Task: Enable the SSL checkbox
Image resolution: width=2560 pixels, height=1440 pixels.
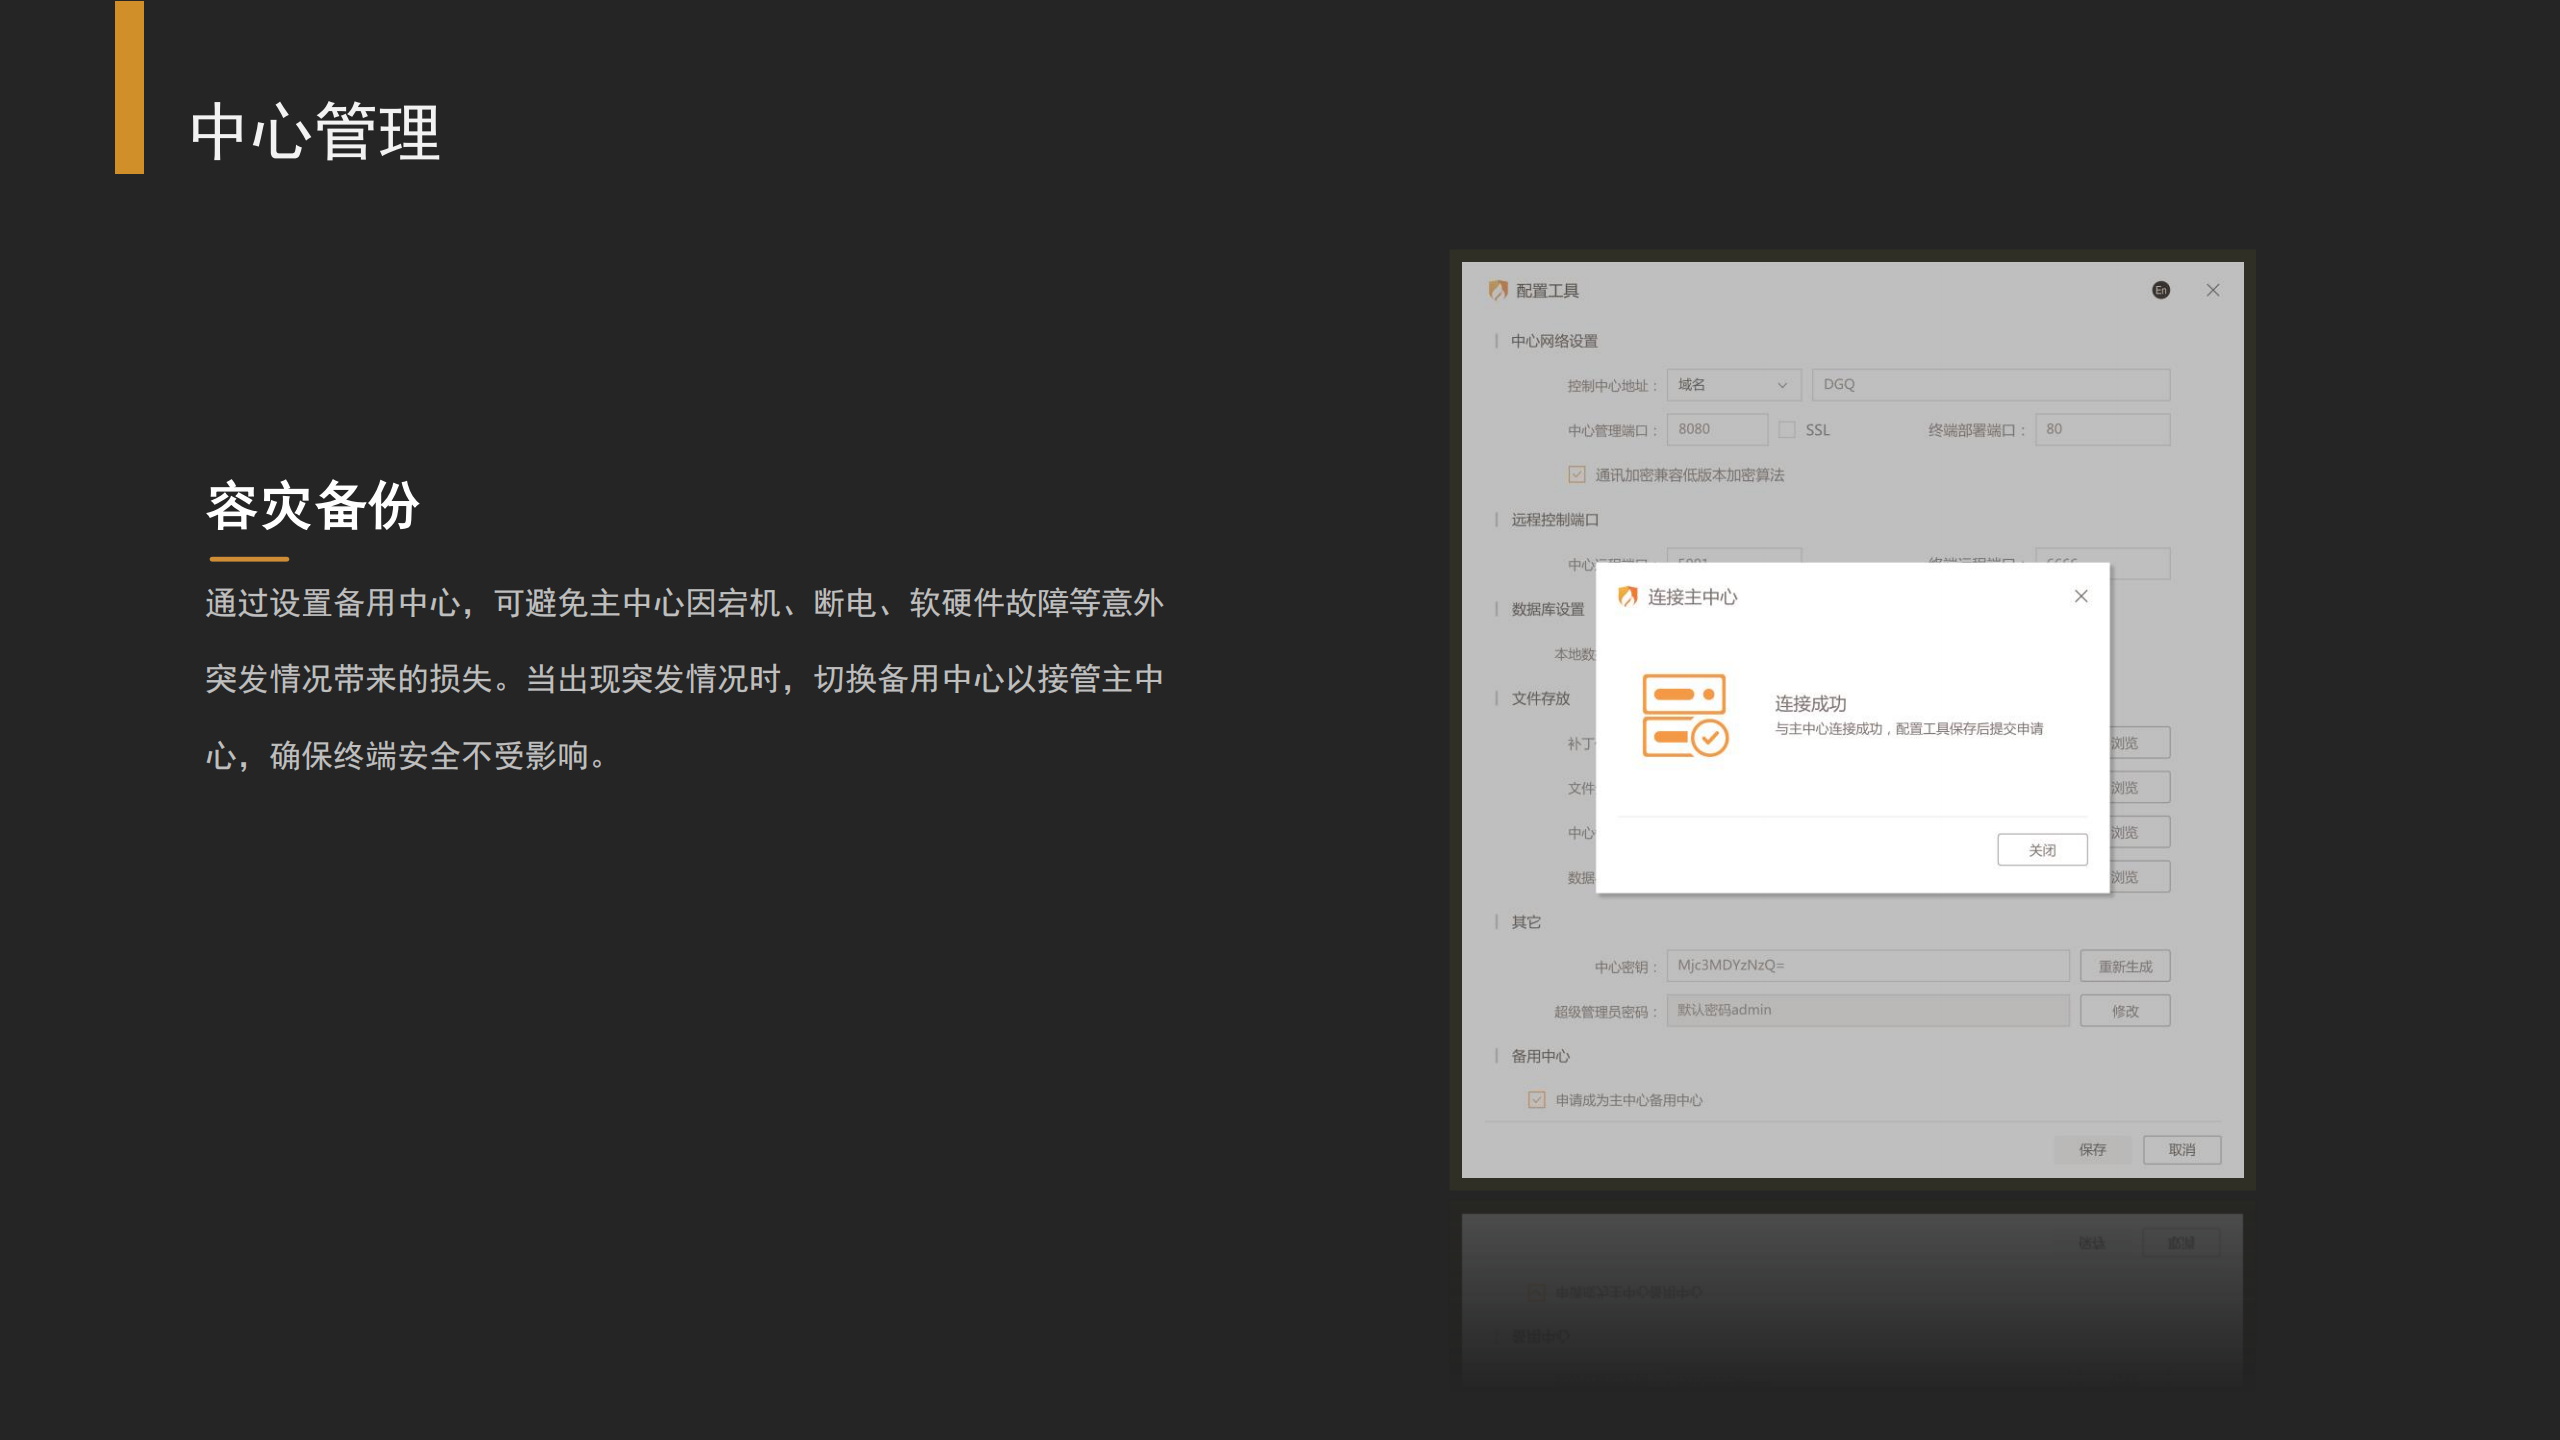Action: [1787, 430]
